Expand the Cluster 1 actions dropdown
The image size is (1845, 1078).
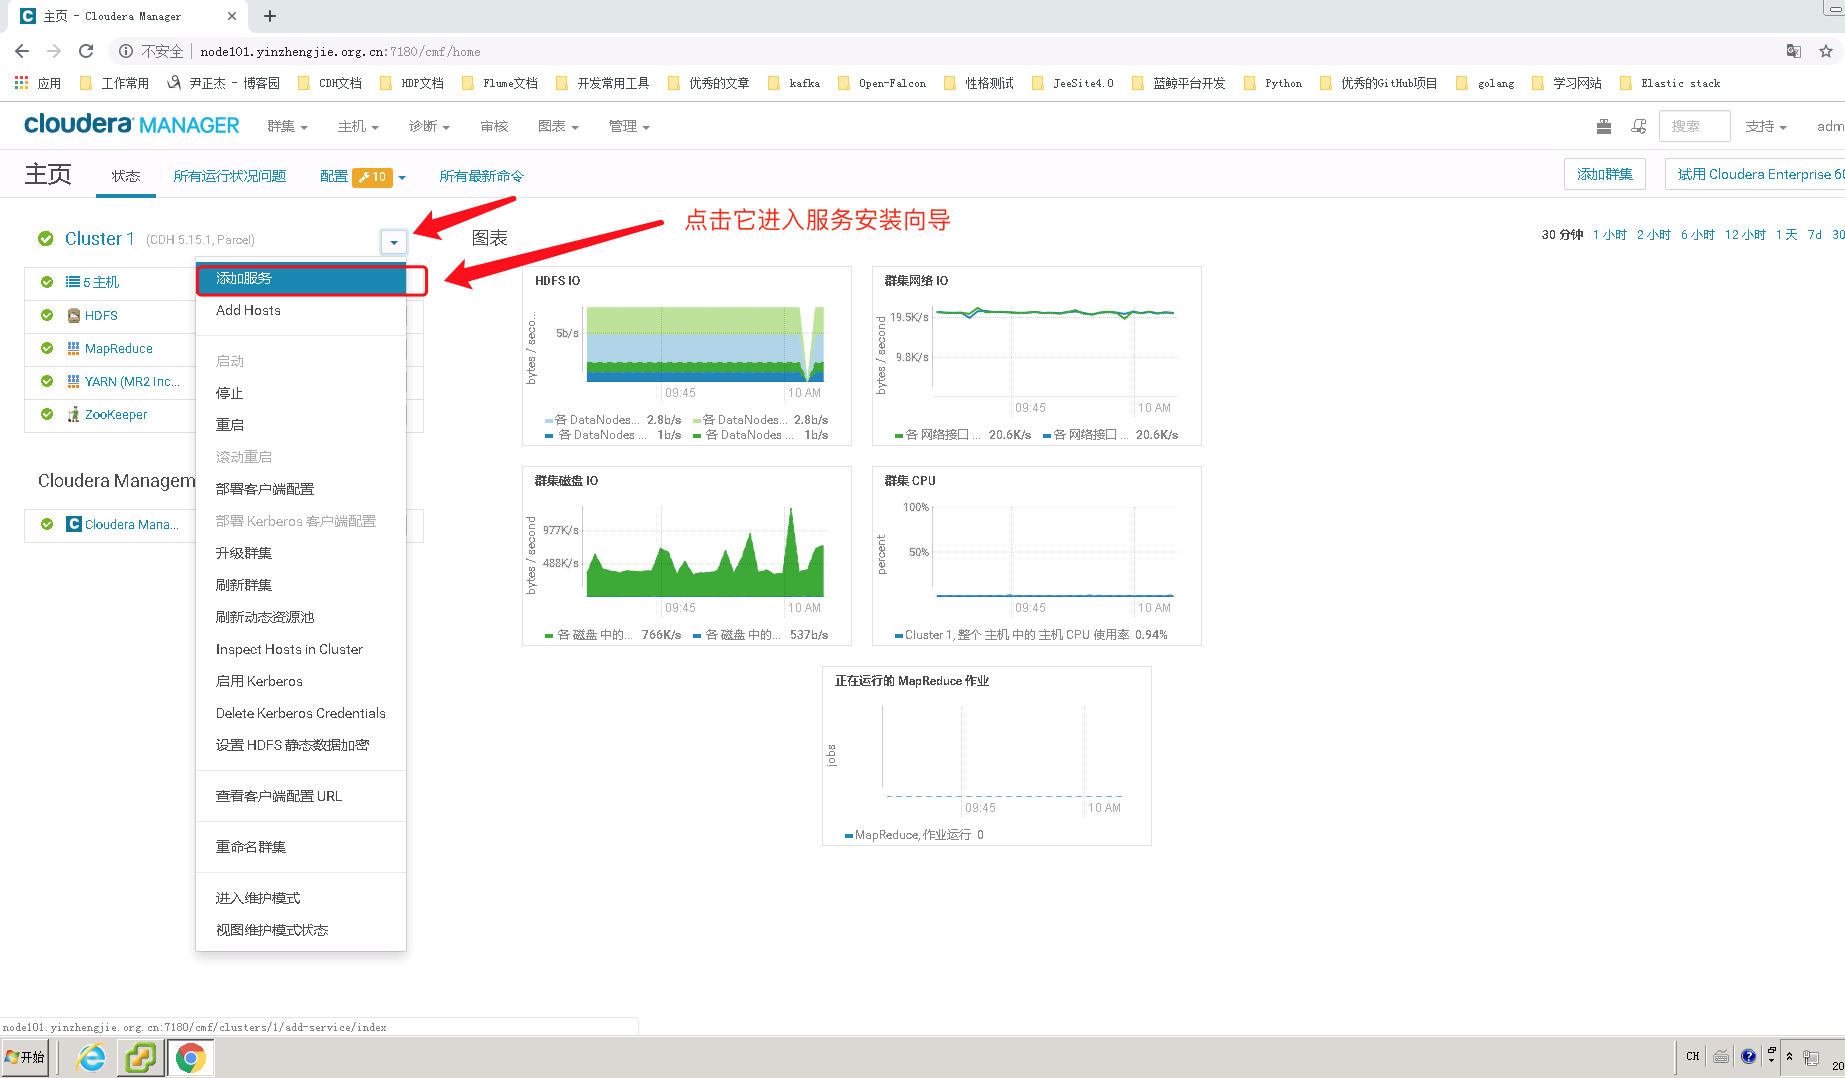click(393, 241)
